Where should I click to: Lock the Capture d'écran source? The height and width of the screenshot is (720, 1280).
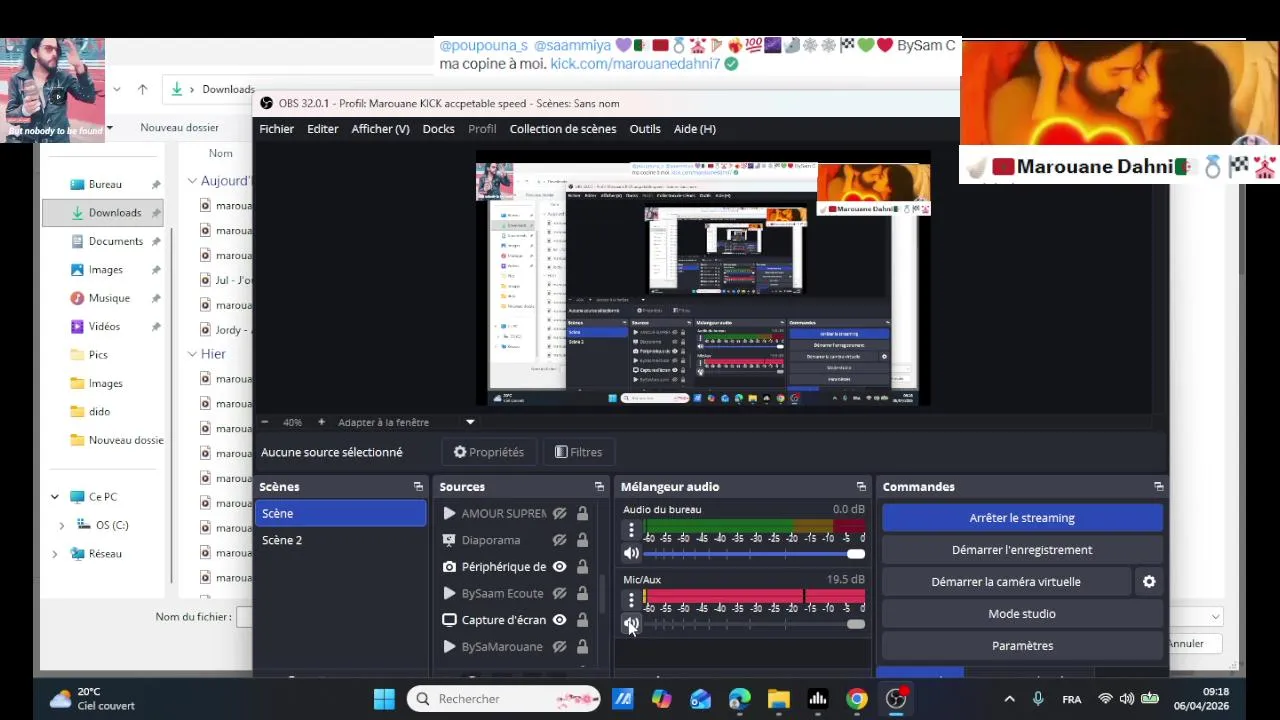pos(582,620)
